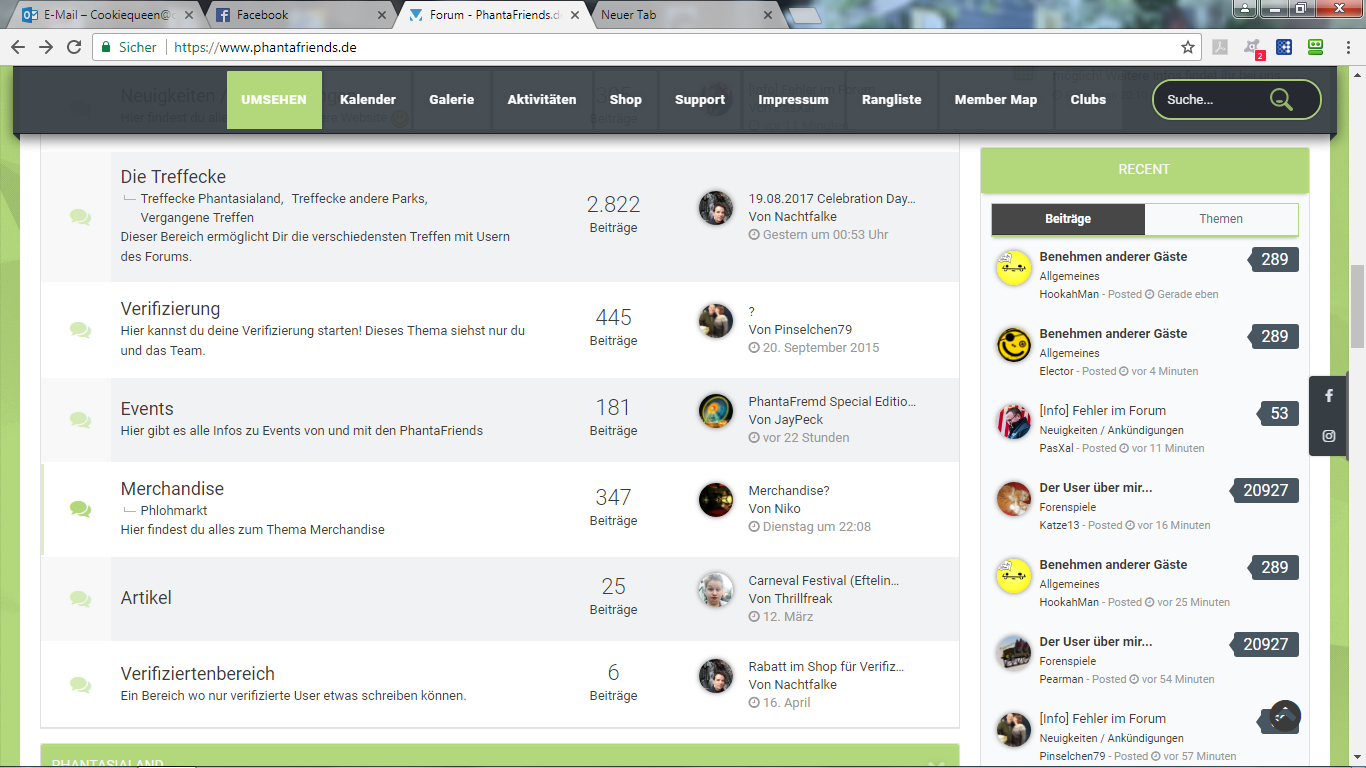Open Nachtfalke's avatar in Treffecke row
Viewport: 1366px width, 768px height.
click(x=715, y=208)
